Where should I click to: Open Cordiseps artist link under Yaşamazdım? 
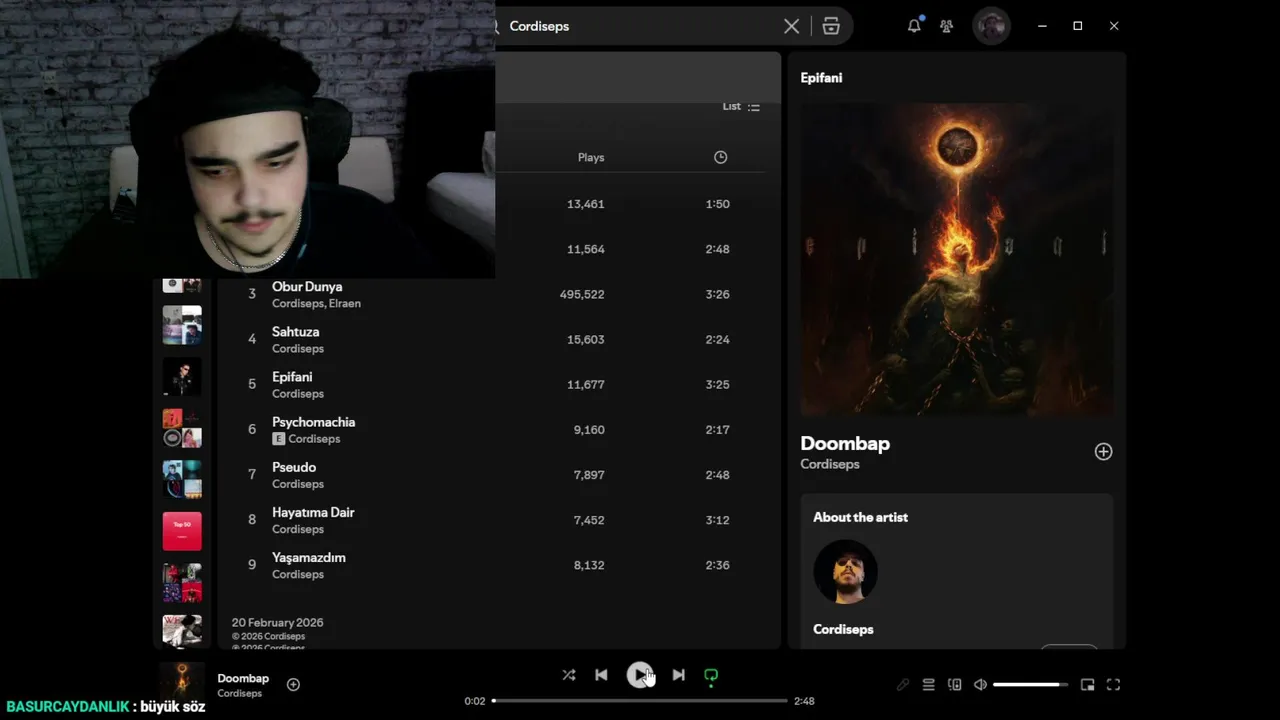[x=298, y=575]
